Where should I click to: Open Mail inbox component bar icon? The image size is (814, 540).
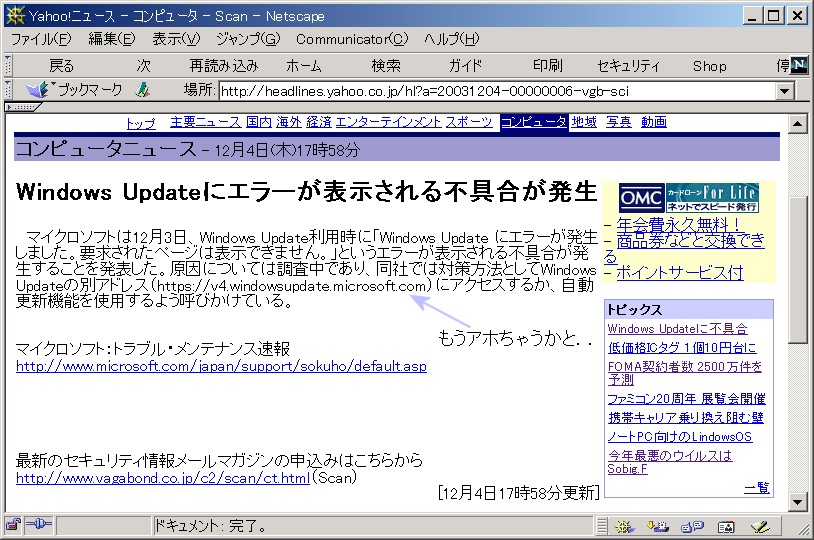click(658, 526)
